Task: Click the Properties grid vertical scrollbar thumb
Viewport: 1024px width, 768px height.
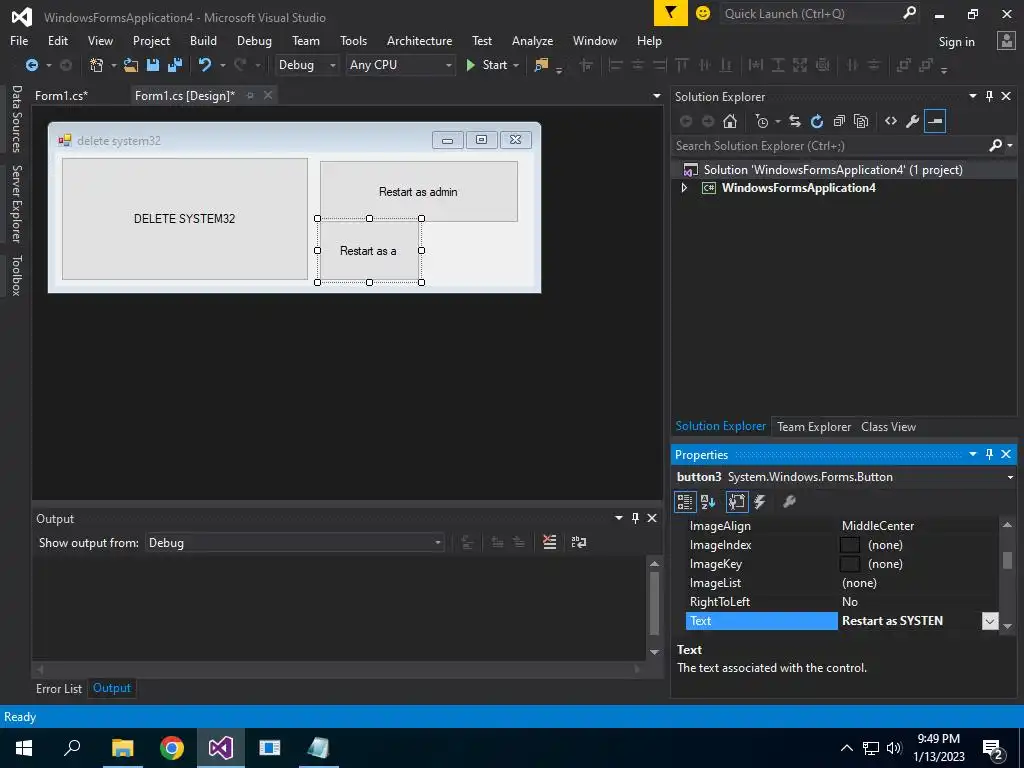Action: tap(1008, 560)
